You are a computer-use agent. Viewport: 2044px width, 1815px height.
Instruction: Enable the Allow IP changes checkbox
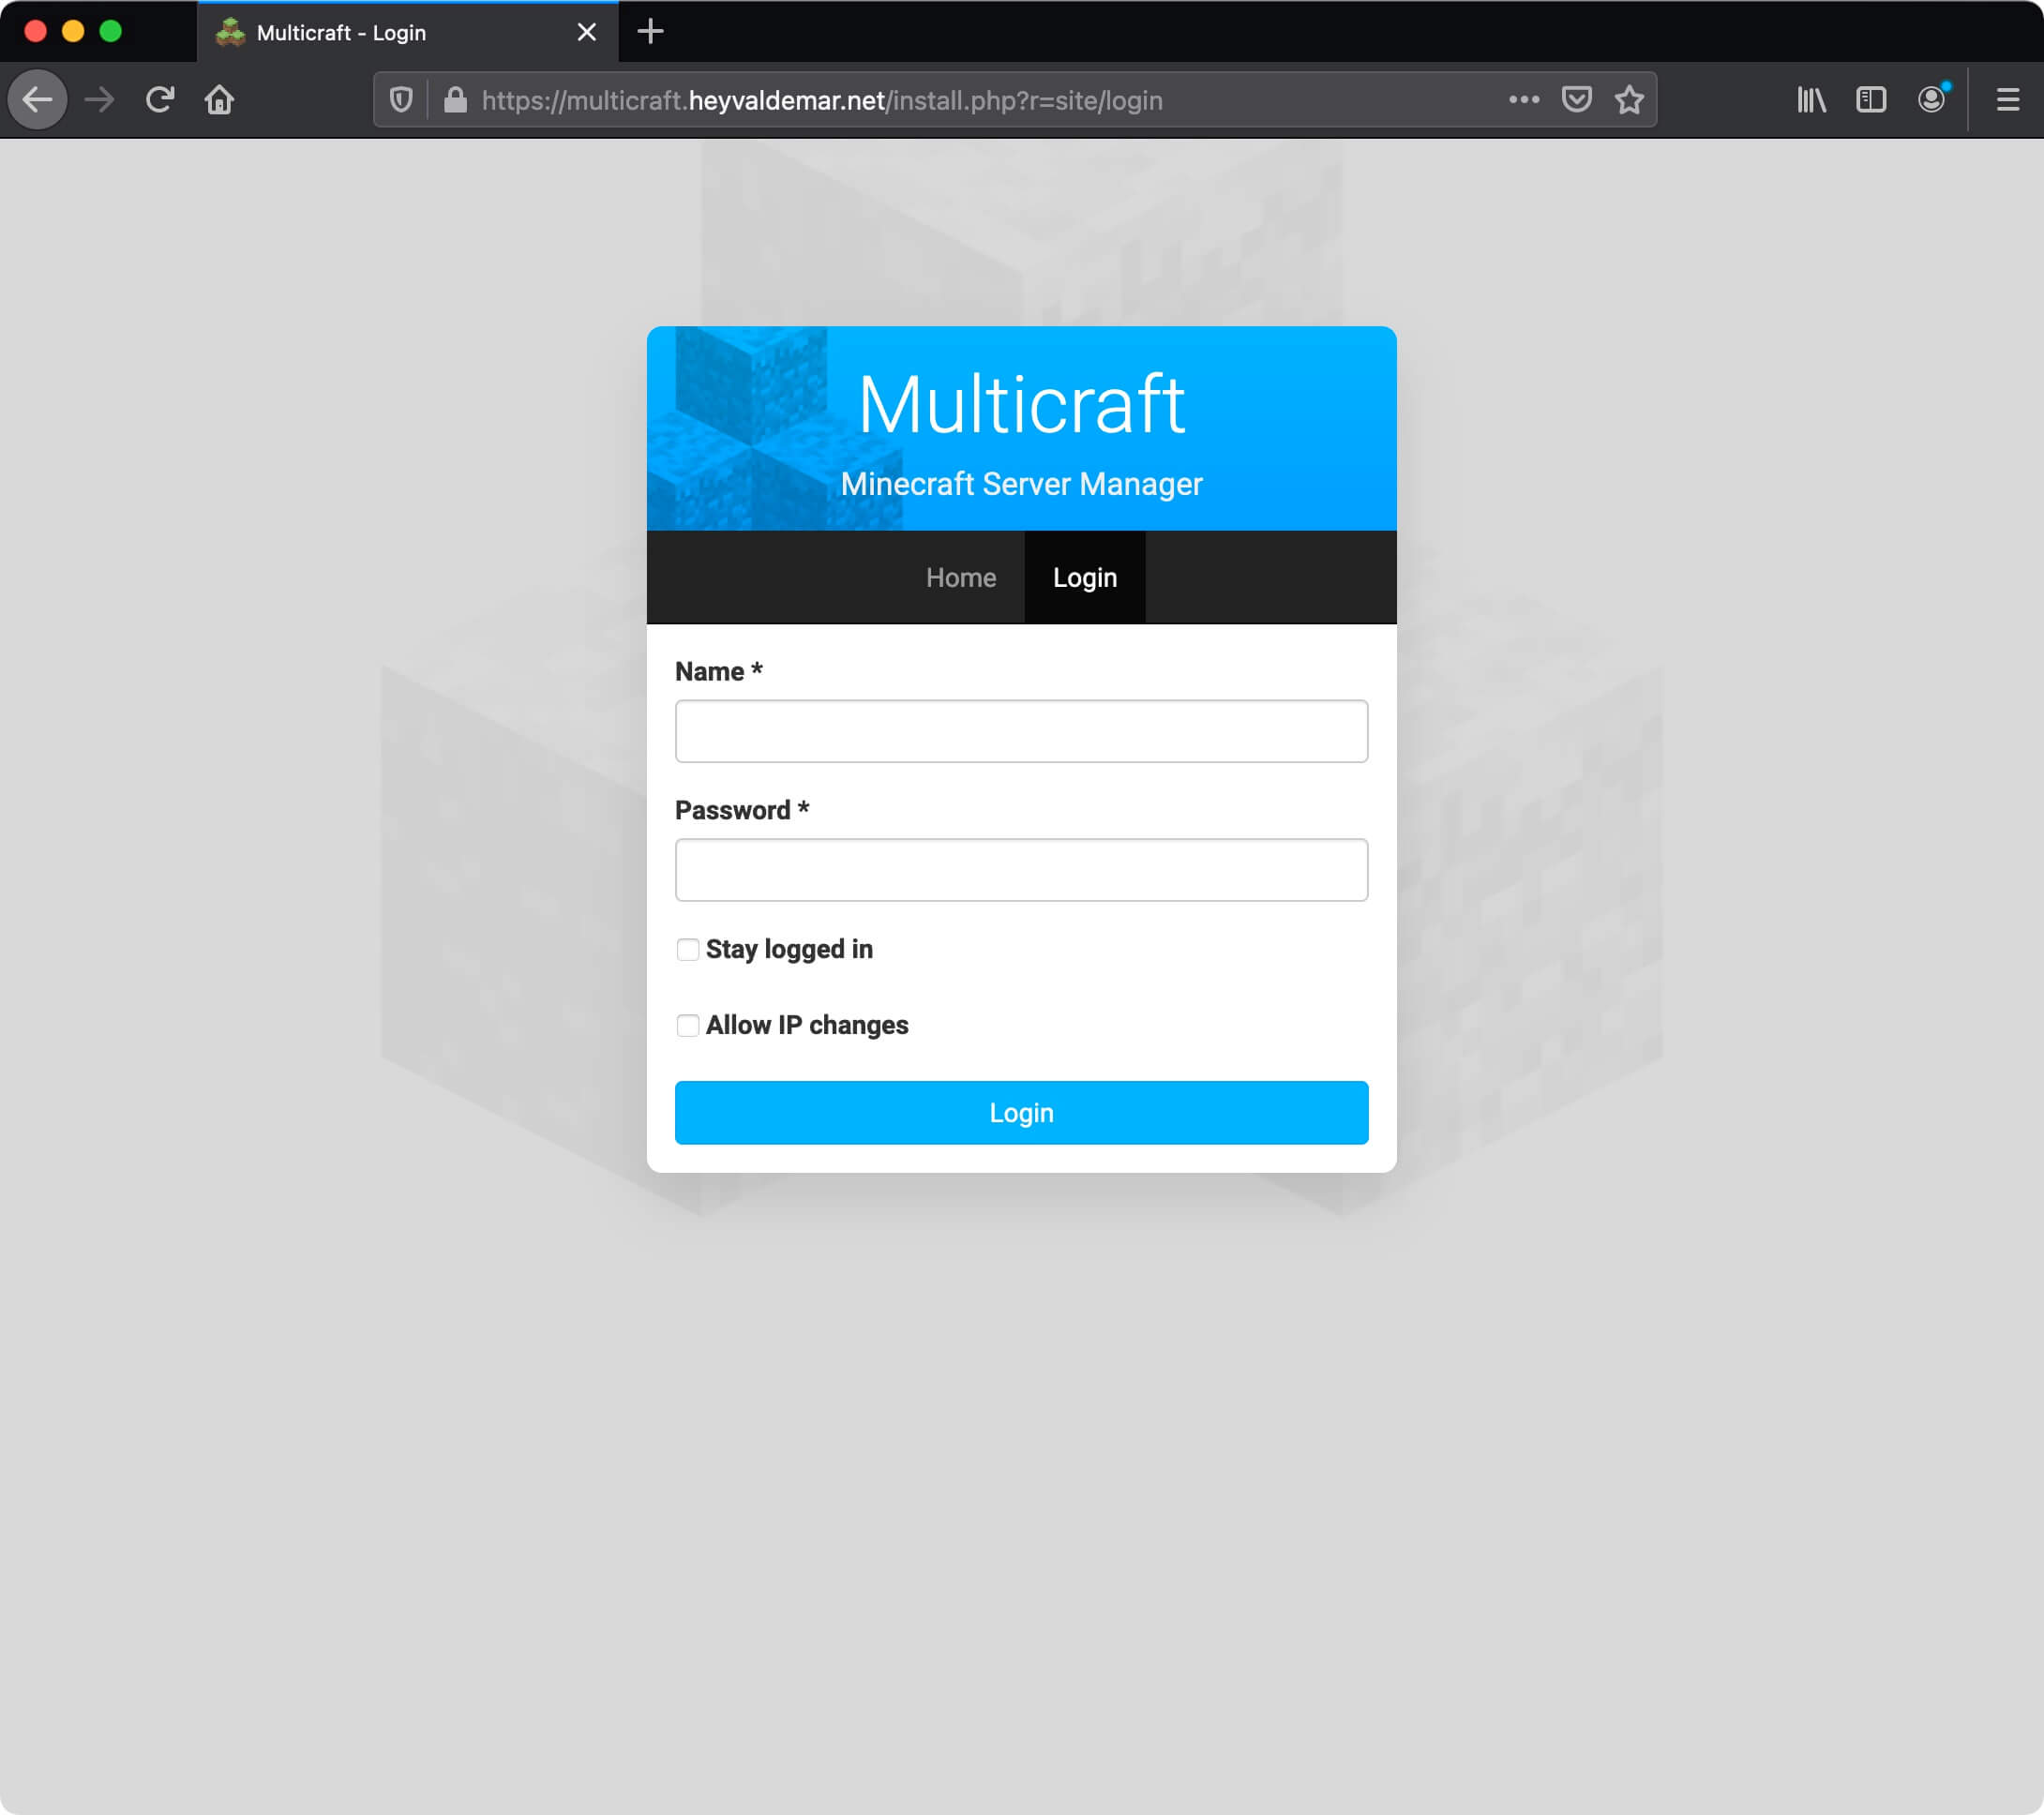pos(686,1025)
